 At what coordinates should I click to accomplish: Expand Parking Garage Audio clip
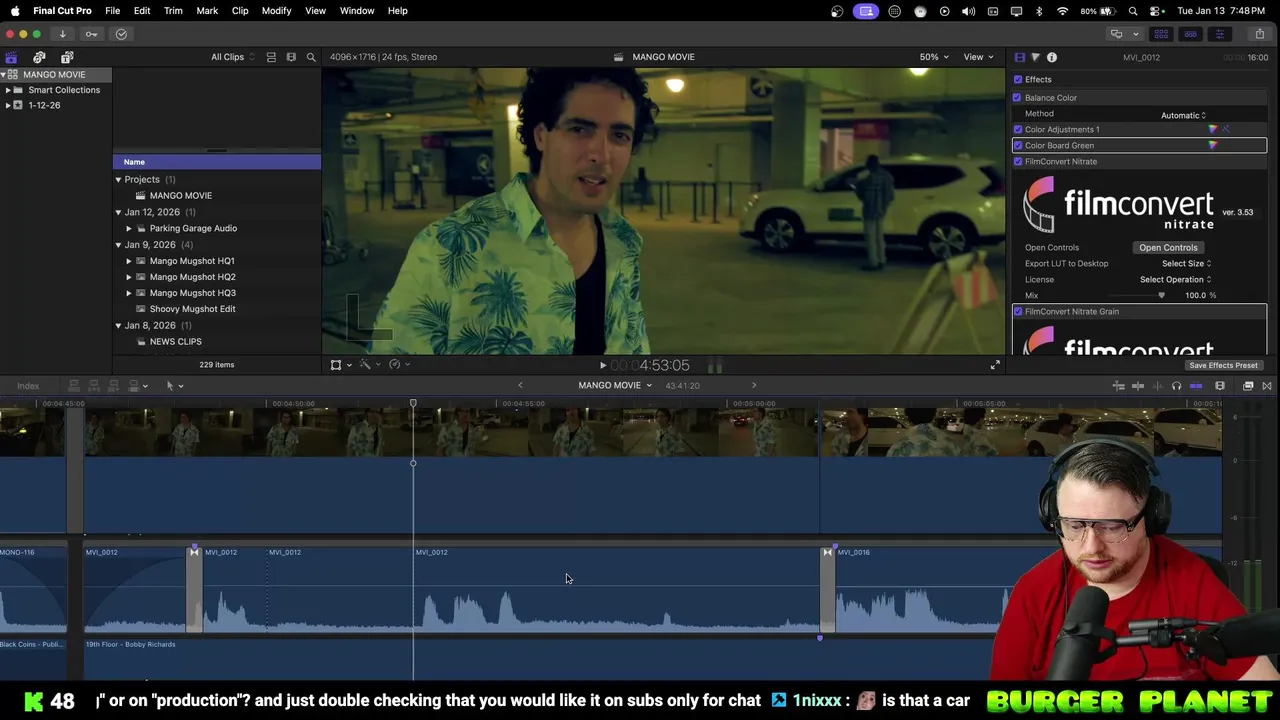129,228
